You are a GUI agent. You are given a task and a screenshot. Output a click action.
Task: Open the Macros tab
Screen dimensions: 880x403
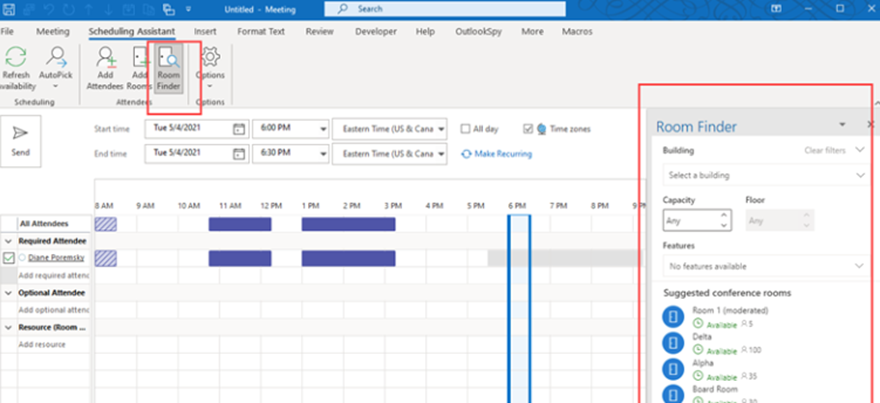tap(578, 31)
